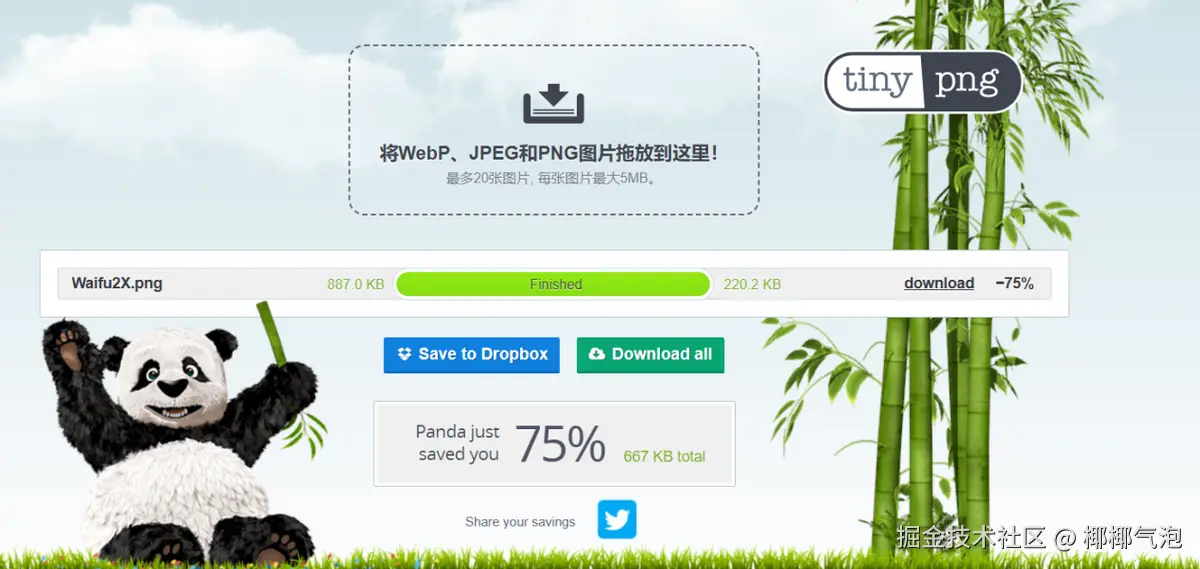1200x569 pixels.
Task: Click the upload tray icon in drop zone
Action: pos(553,105)
